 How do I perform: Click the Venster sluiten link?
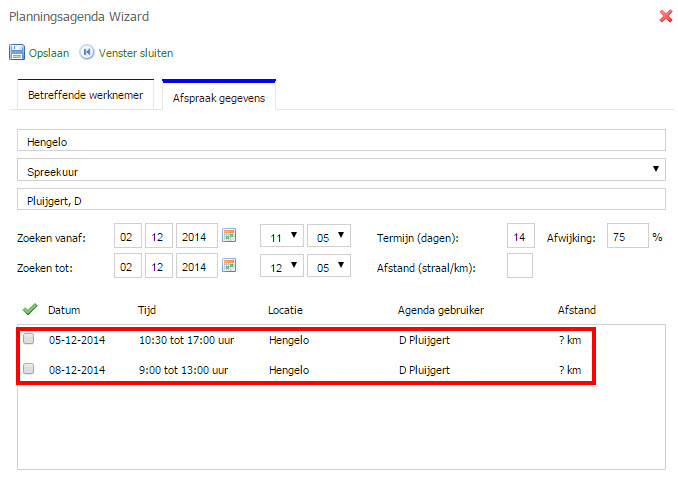coord(128,52)
